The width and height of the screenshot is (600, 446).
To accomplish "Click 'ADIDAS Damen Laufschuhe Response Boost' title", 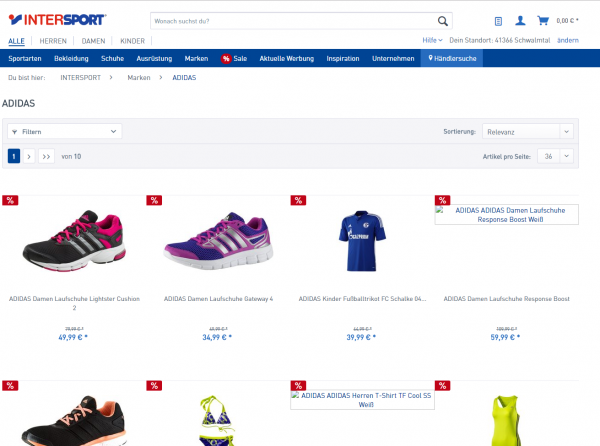I will tap(507, 299).
